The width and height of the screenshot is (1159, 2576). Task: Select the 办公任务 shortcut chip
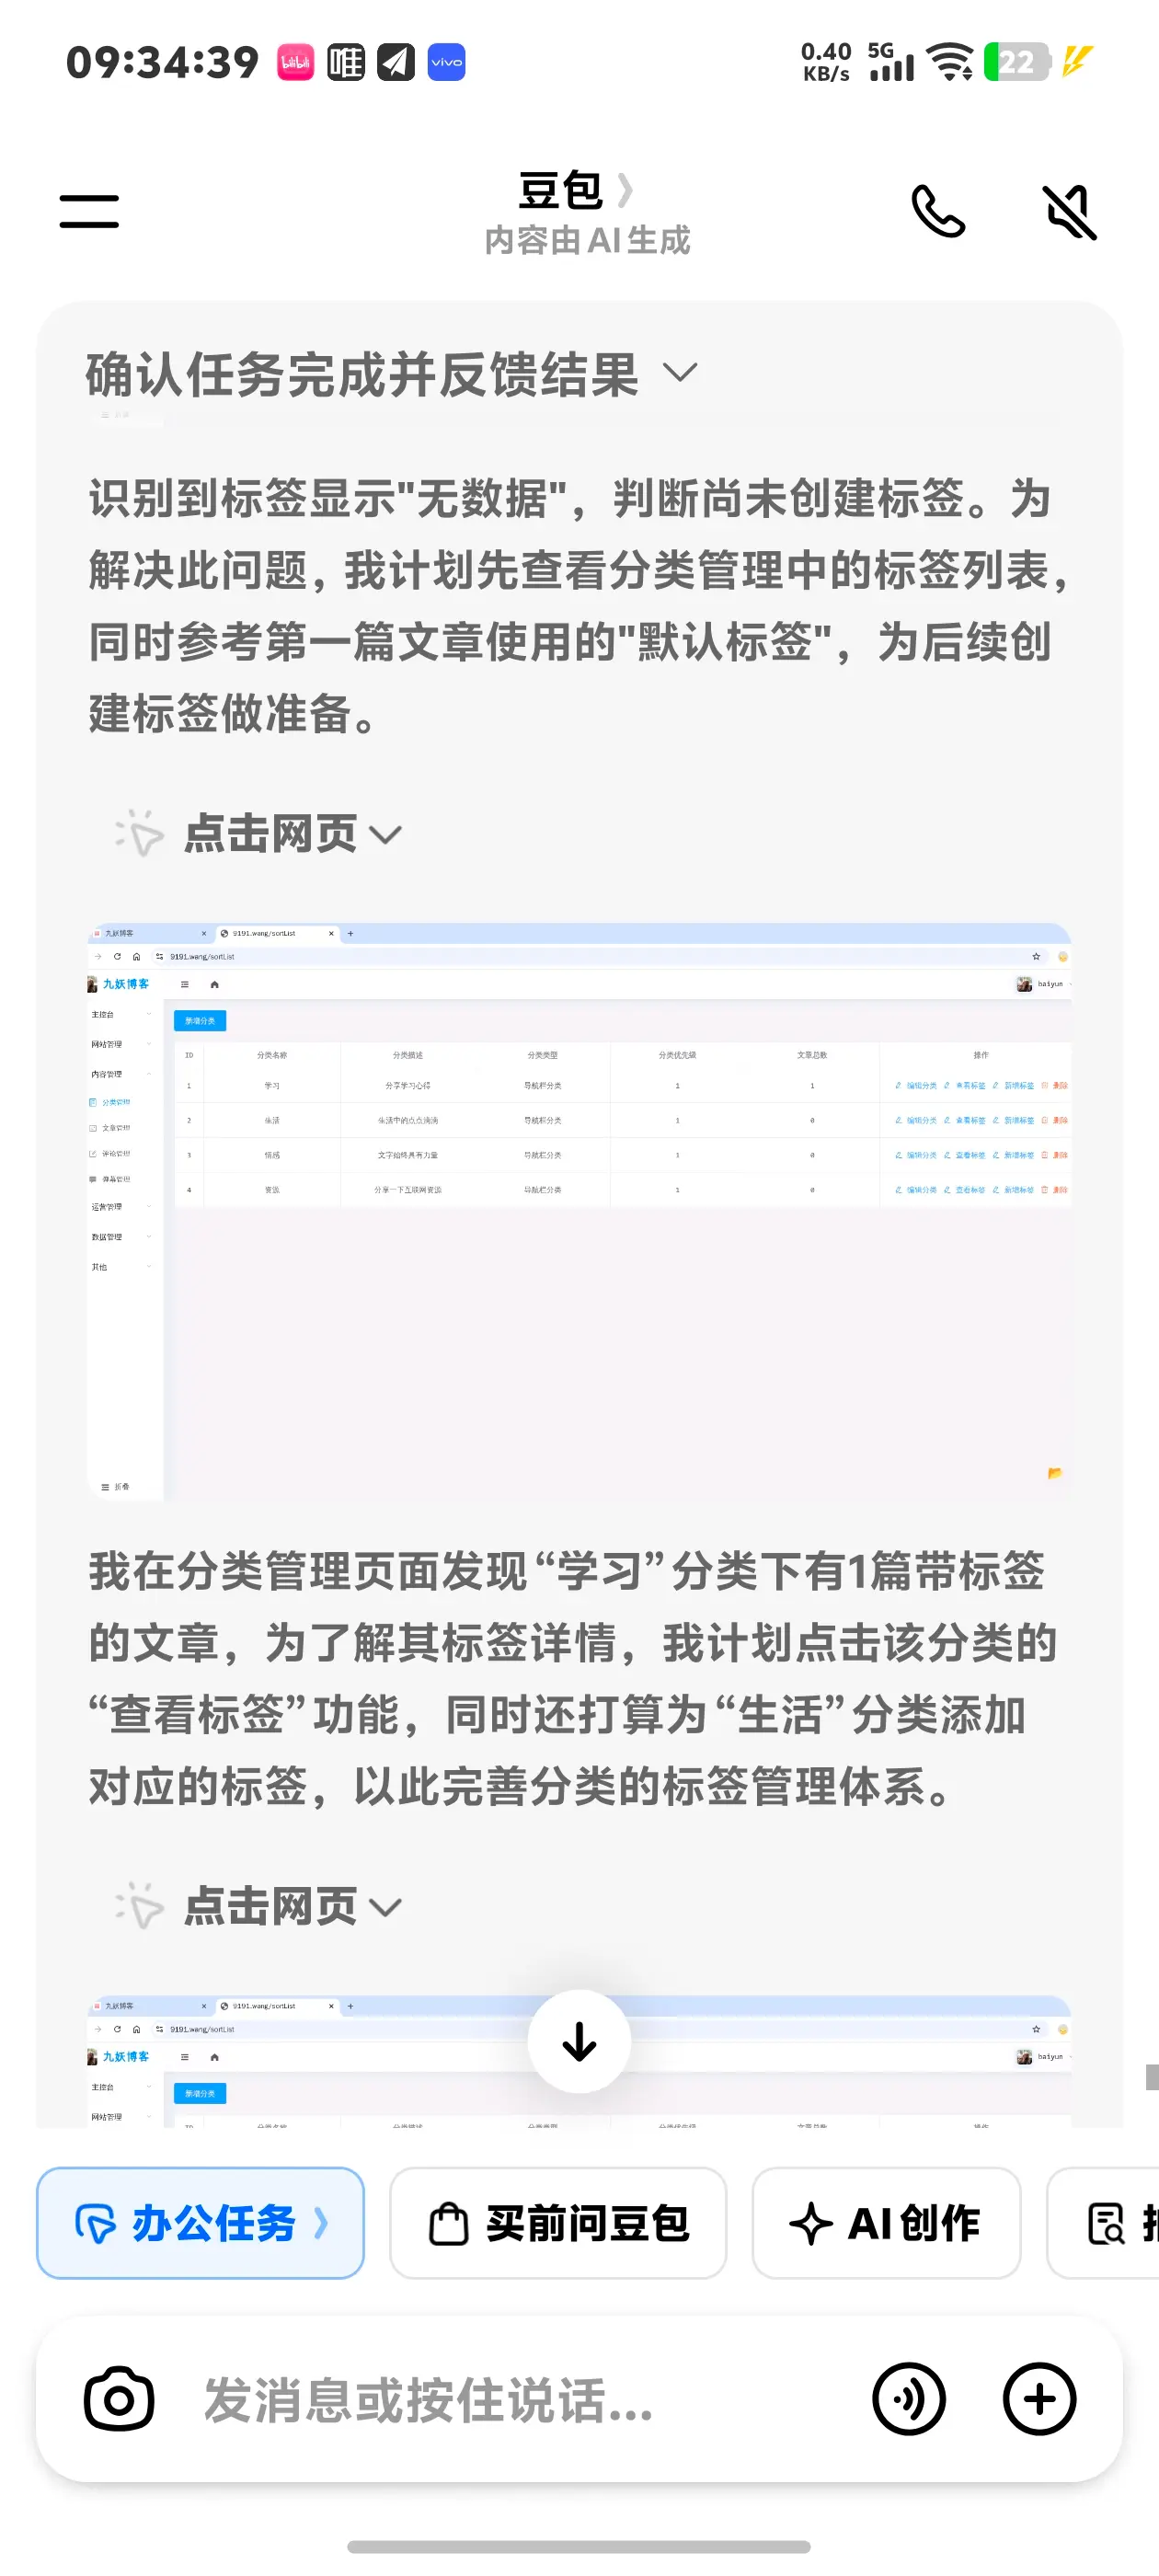(200, 2223)
